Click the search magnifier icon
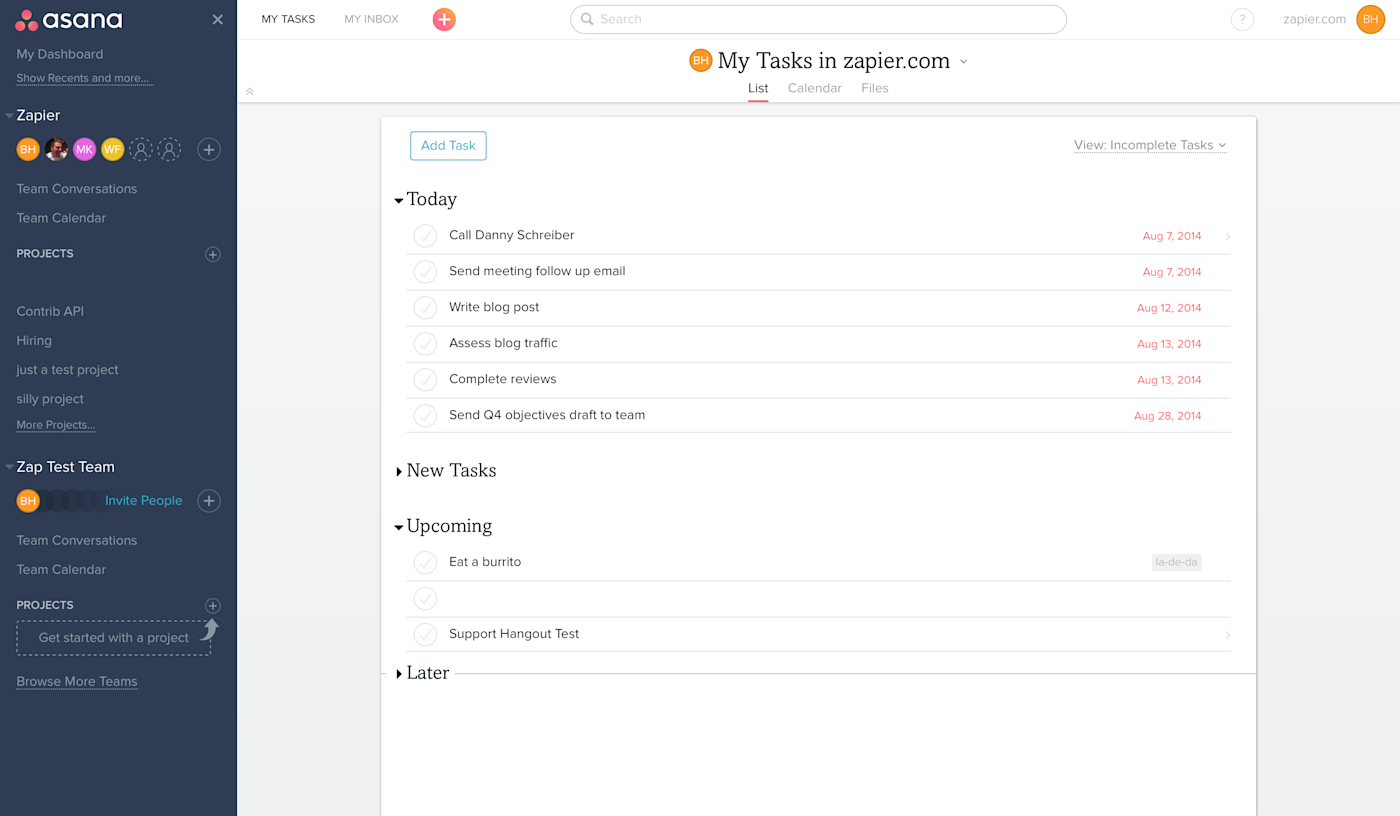 pos(587,19)
